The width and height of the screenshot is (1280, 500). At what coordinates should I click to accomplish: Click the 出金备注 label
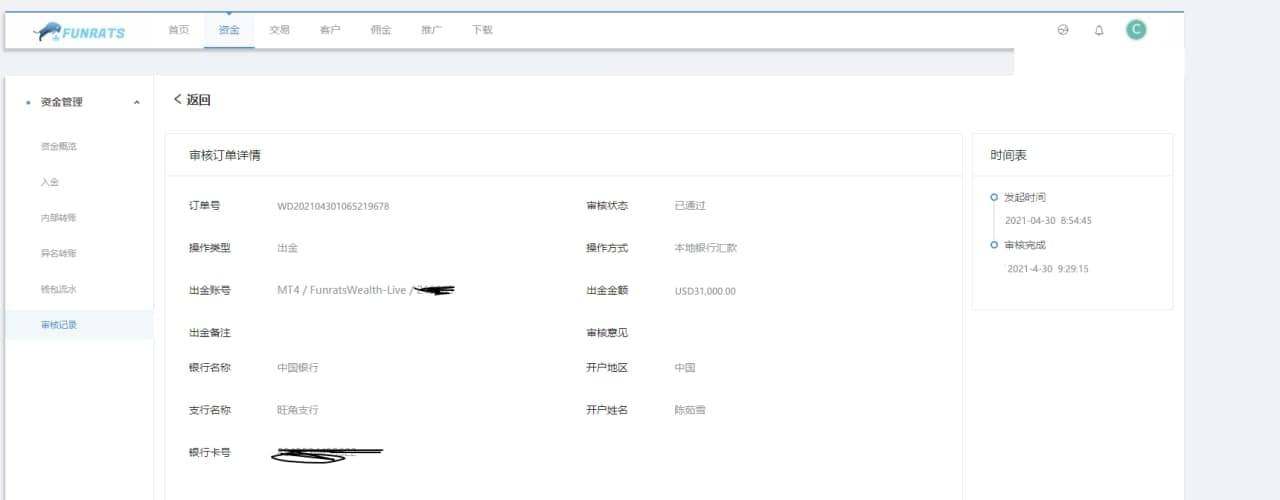coord(210,332)
